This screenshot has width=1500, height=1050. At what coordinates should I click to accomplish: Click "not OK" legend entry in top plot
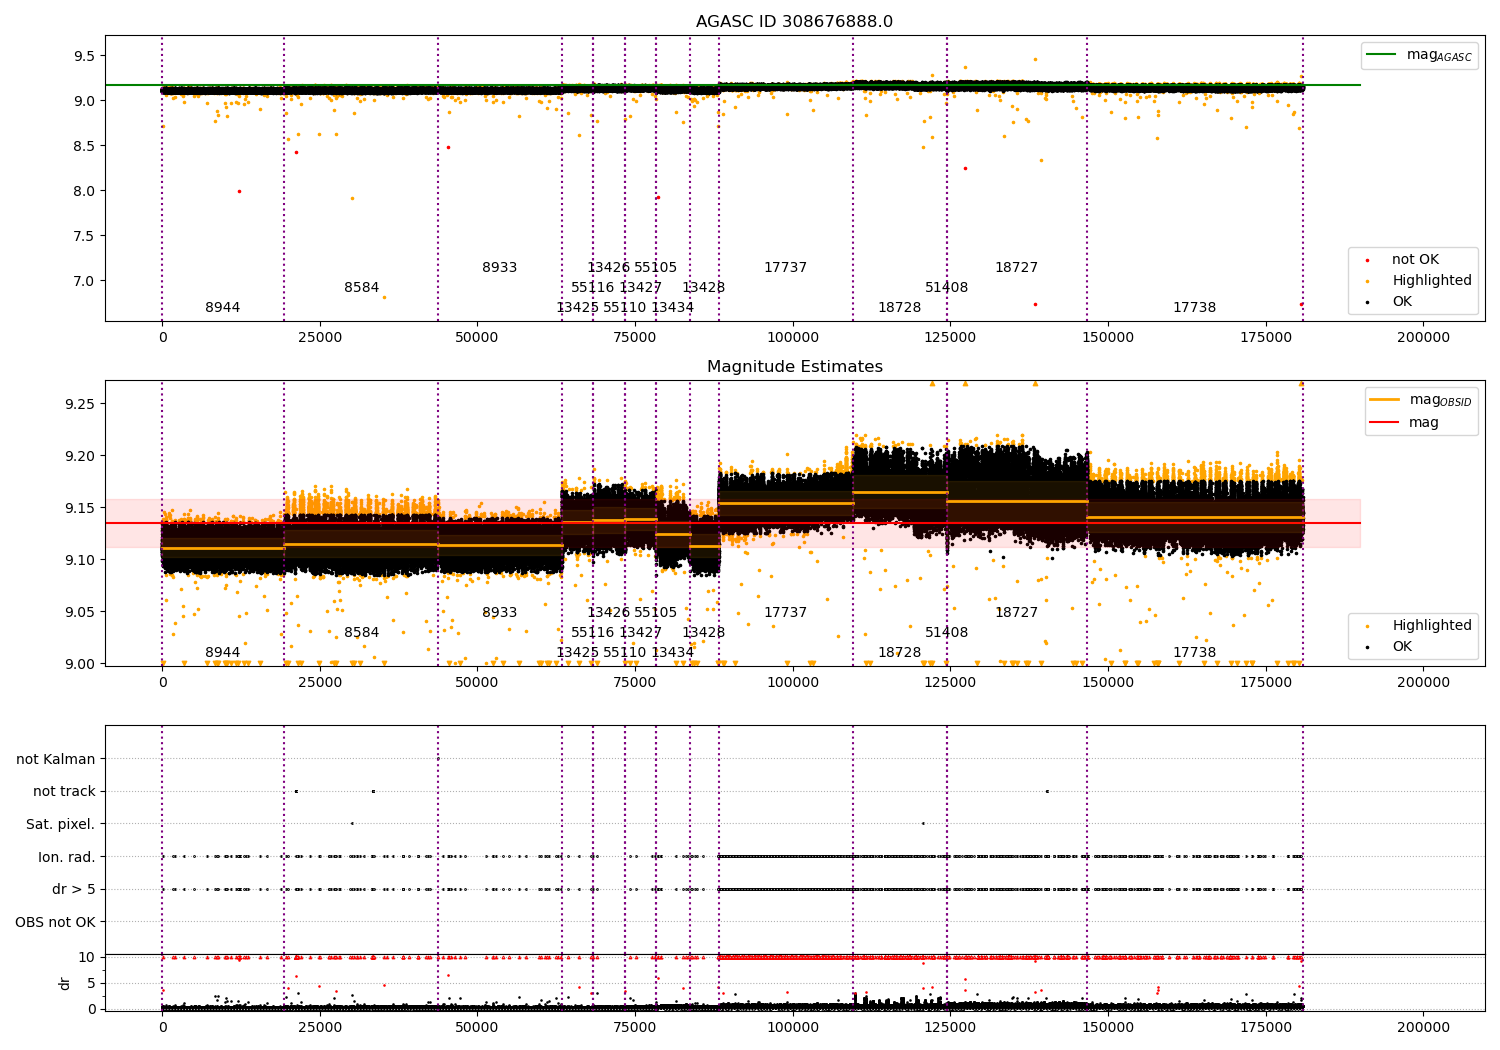pyautogui.click(x=1415, y=260)
